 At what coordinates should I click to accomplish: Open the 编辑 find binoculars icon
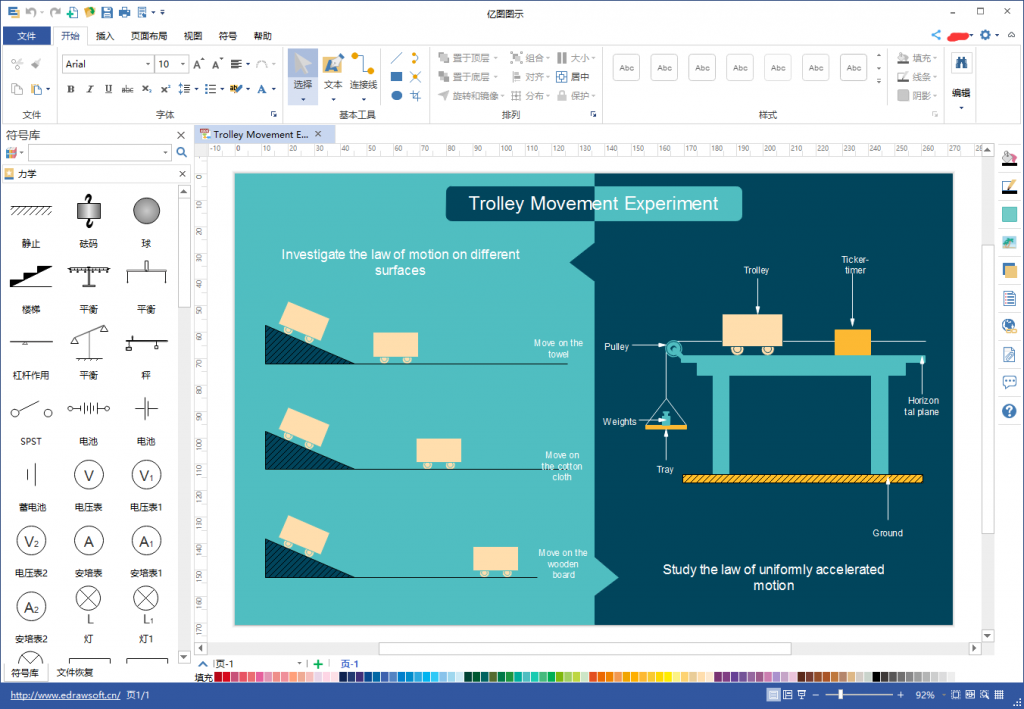click(961, 63)
